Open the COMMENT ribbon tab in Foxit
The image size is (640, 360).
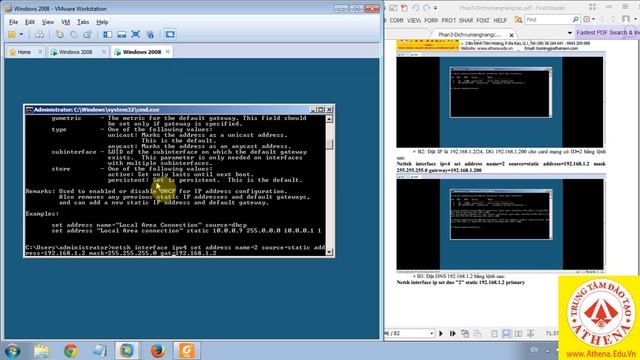pyautogui.click(x=396, y=20)
